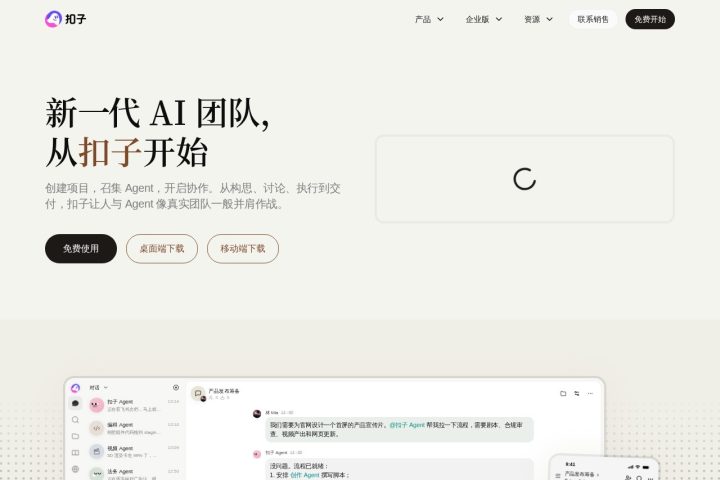The width and height of the screenshot is (720, 480).
Task: Click the switch arrows icon in chat header
Action: click(577, 393)
